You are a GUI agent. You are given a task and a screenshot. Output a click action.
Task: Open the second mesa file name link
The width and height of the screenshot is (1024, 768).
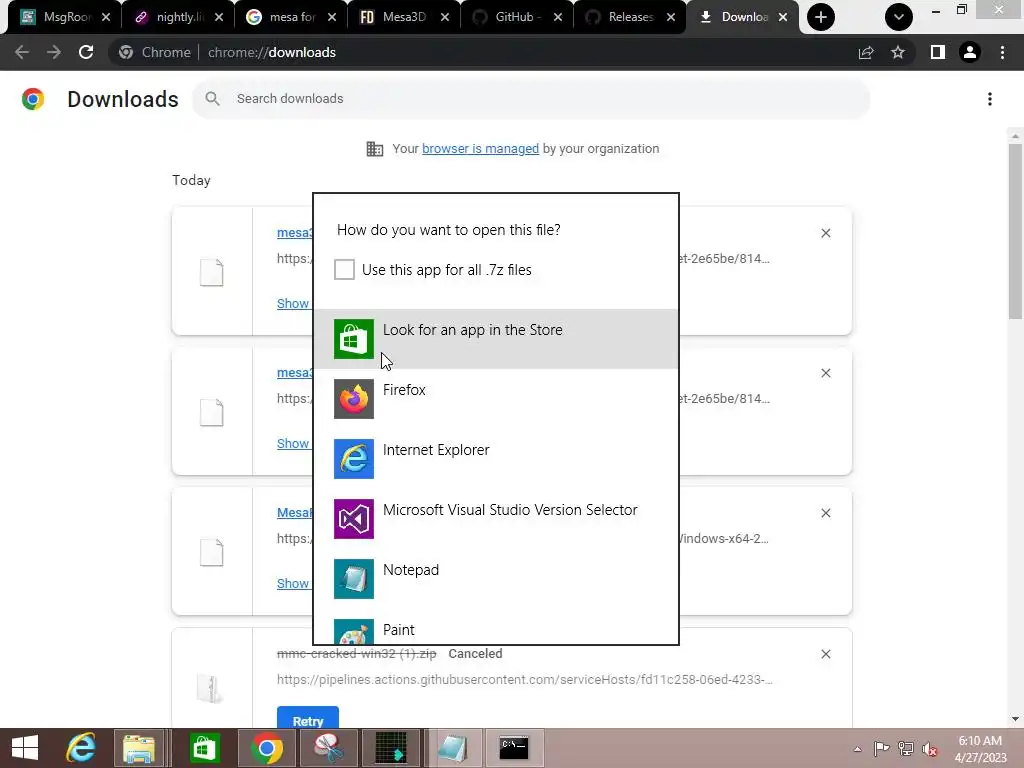pyautogui.click(x=295, y=372)
